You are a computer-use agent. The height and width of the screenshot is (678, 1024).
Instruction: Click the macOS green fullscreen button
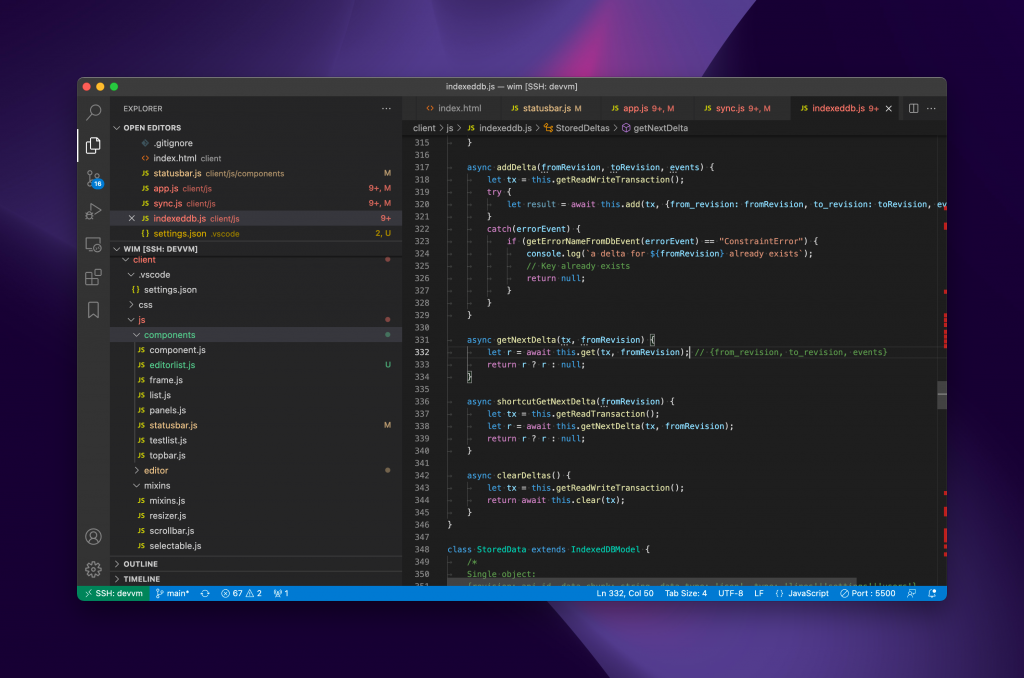point(114,86)
